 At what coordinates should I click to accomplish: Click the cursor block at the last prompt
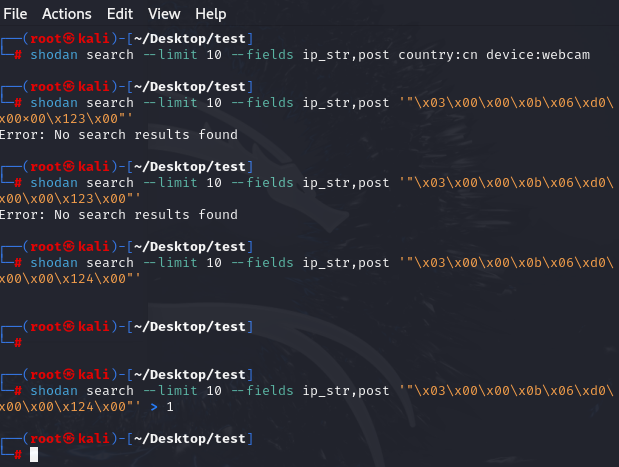(x=34, y=455)
